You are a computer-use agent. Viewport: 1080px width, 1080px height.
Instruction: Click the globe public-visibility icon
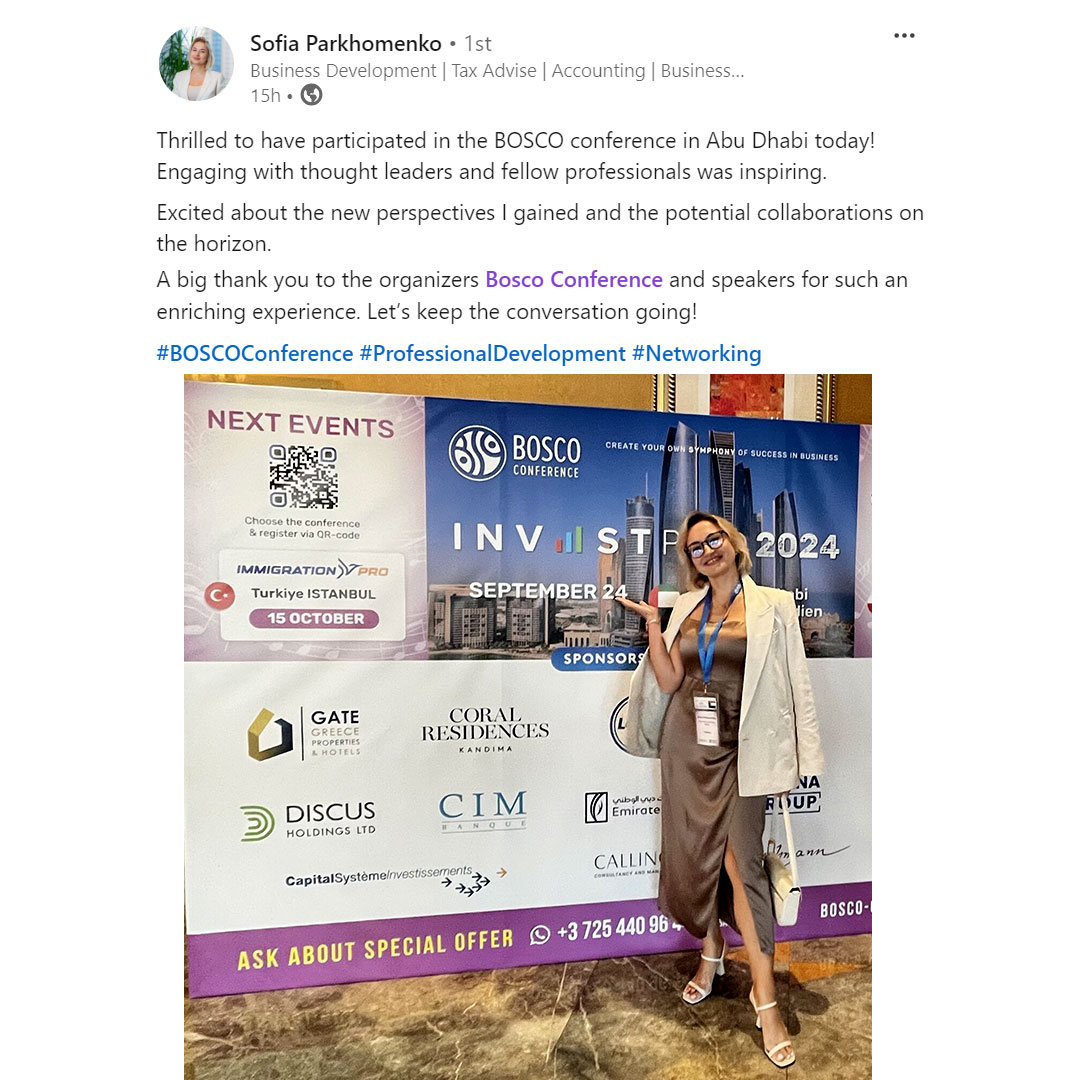tap(311, 94)
